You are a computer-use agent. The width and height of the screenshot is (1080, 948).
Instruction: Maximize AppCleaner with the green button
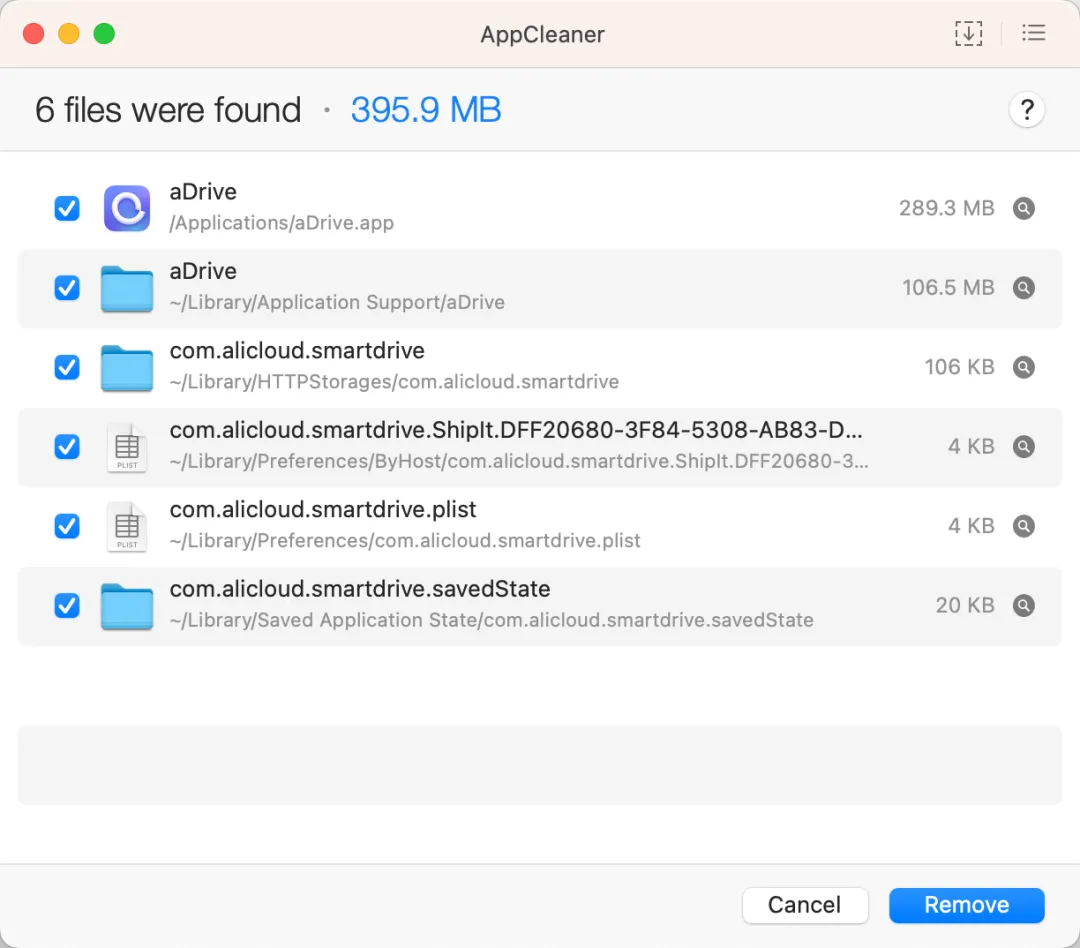pos(104,33)
